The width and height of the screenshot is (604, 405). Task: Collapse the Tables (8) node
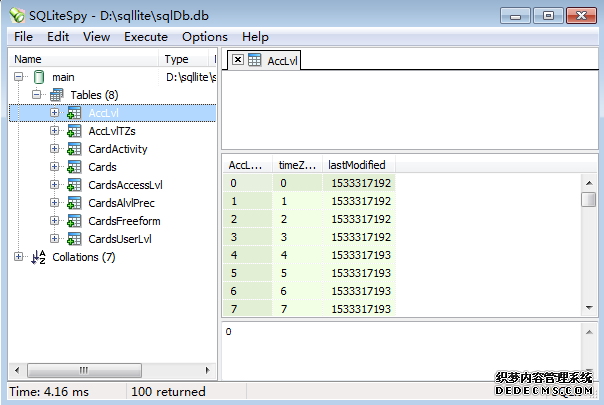[x=37, y=95]
